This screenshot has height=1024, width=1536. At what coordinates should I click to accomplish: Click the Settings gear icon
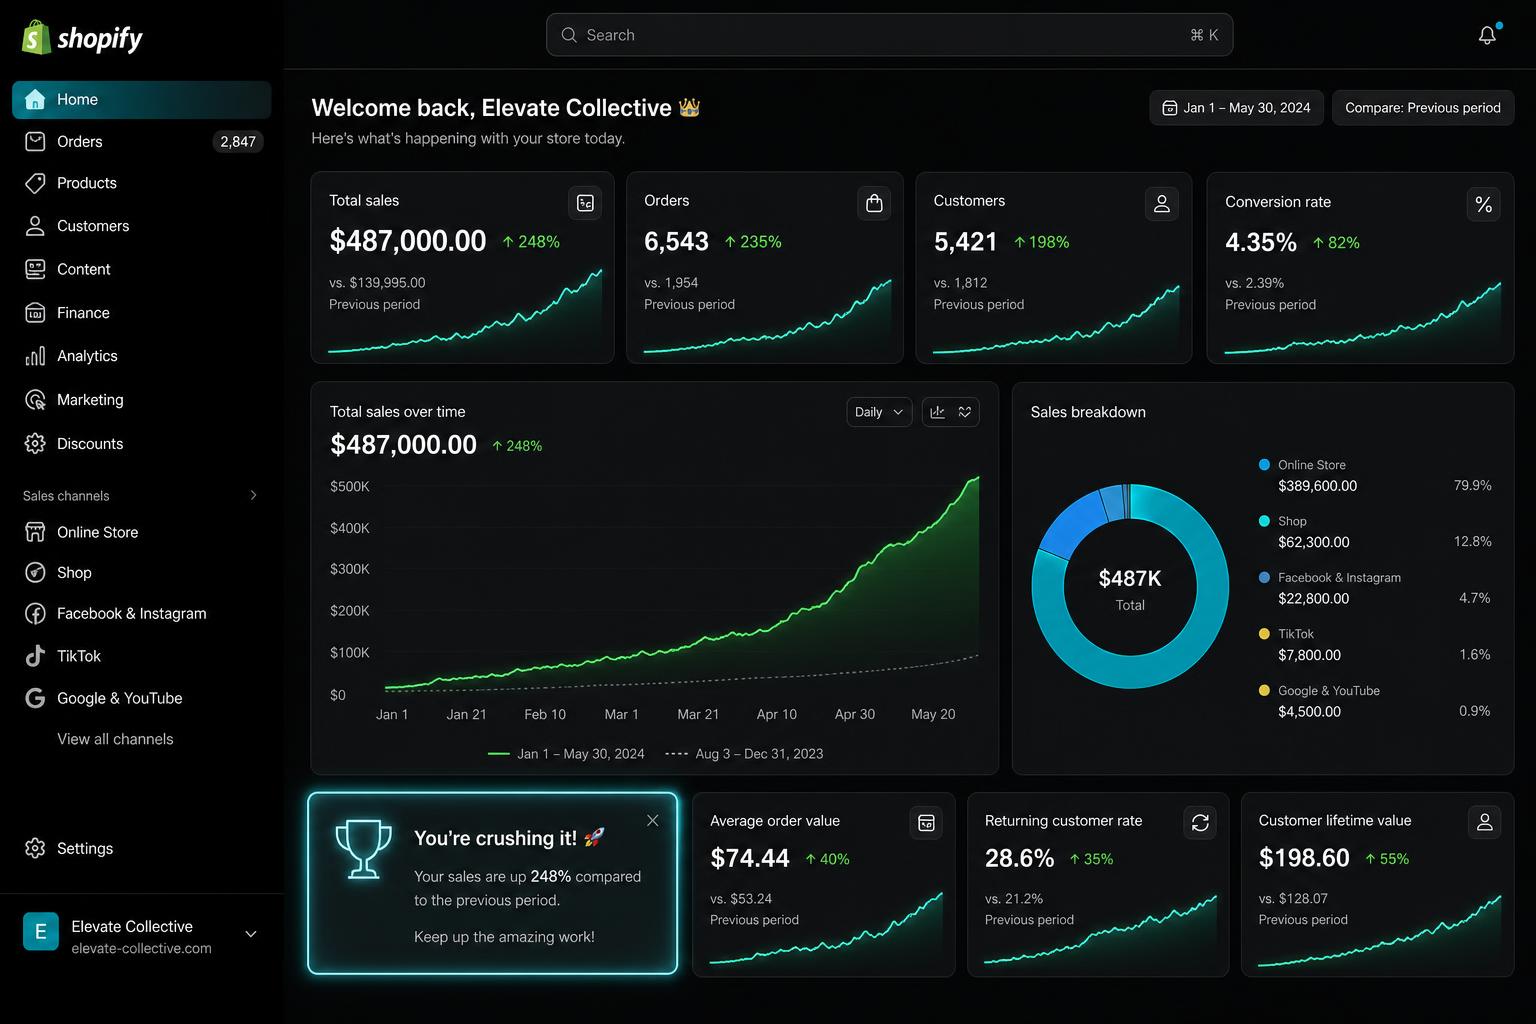35,848
